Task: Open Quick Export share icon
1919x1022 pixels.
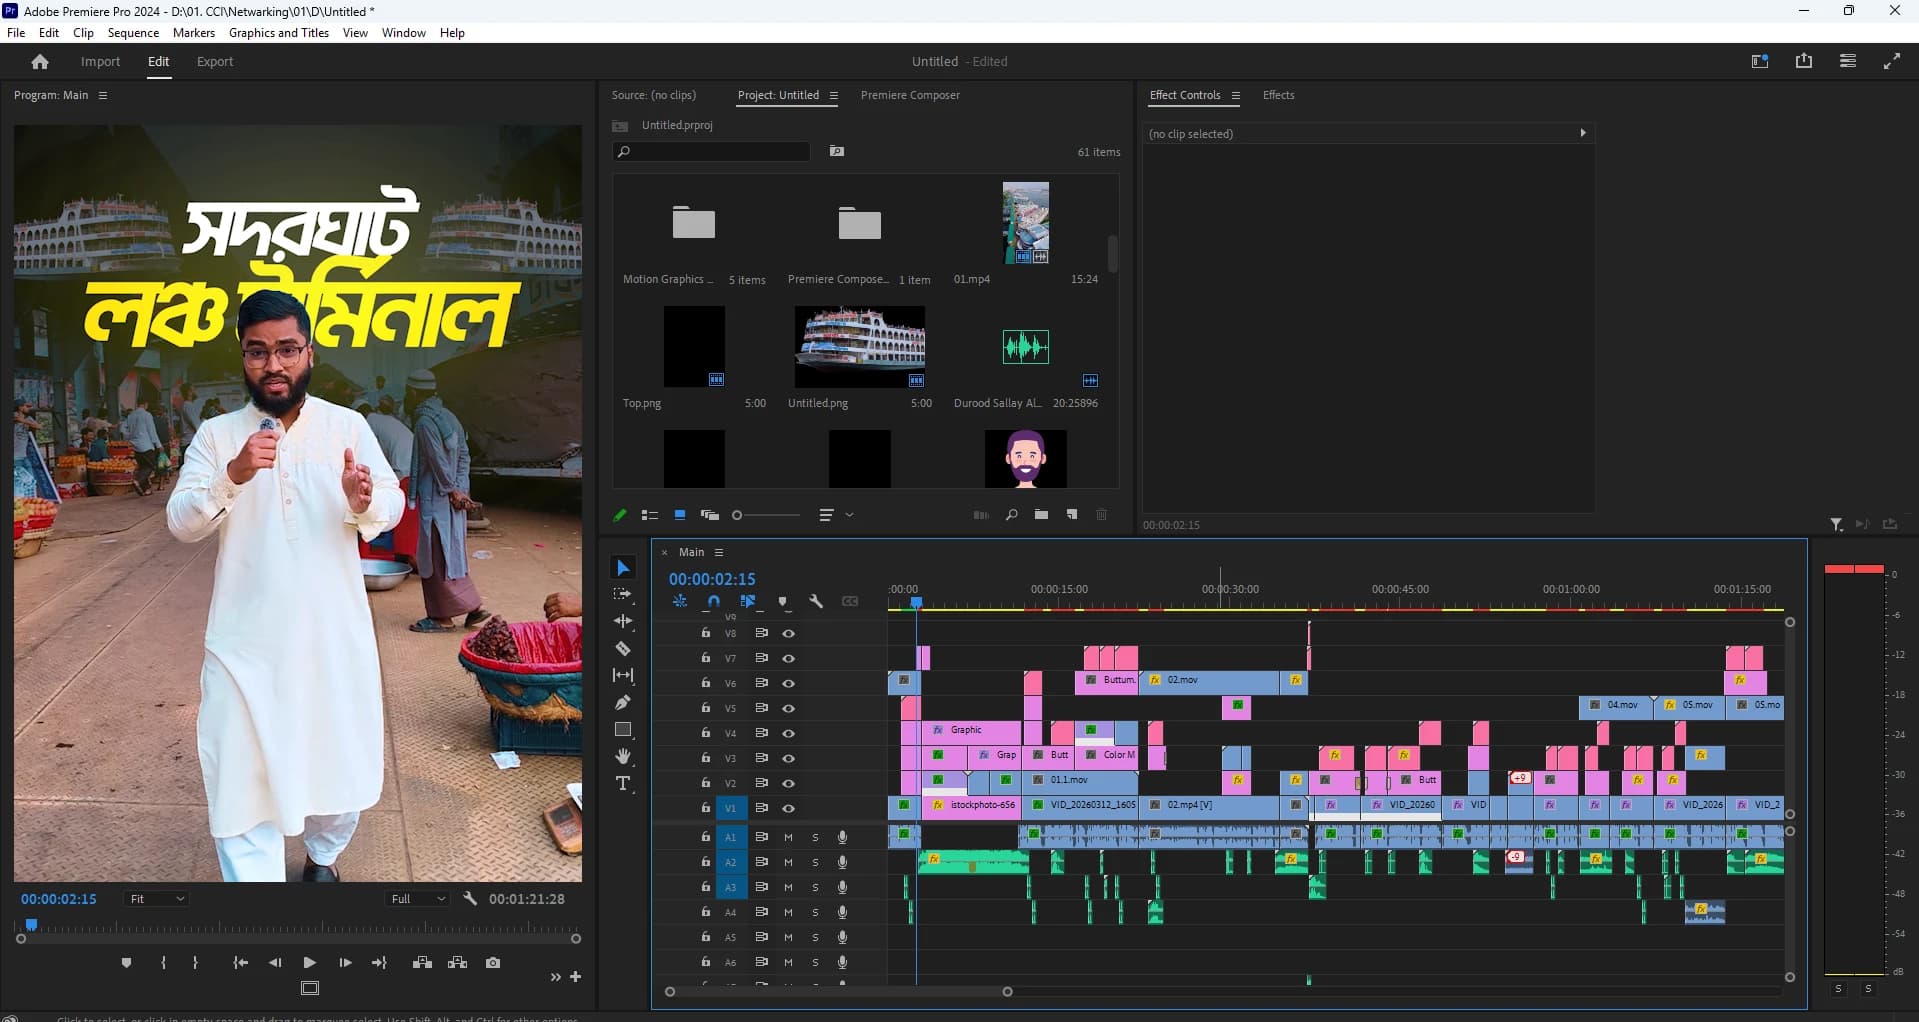Action: click(x=1804, y=62)
